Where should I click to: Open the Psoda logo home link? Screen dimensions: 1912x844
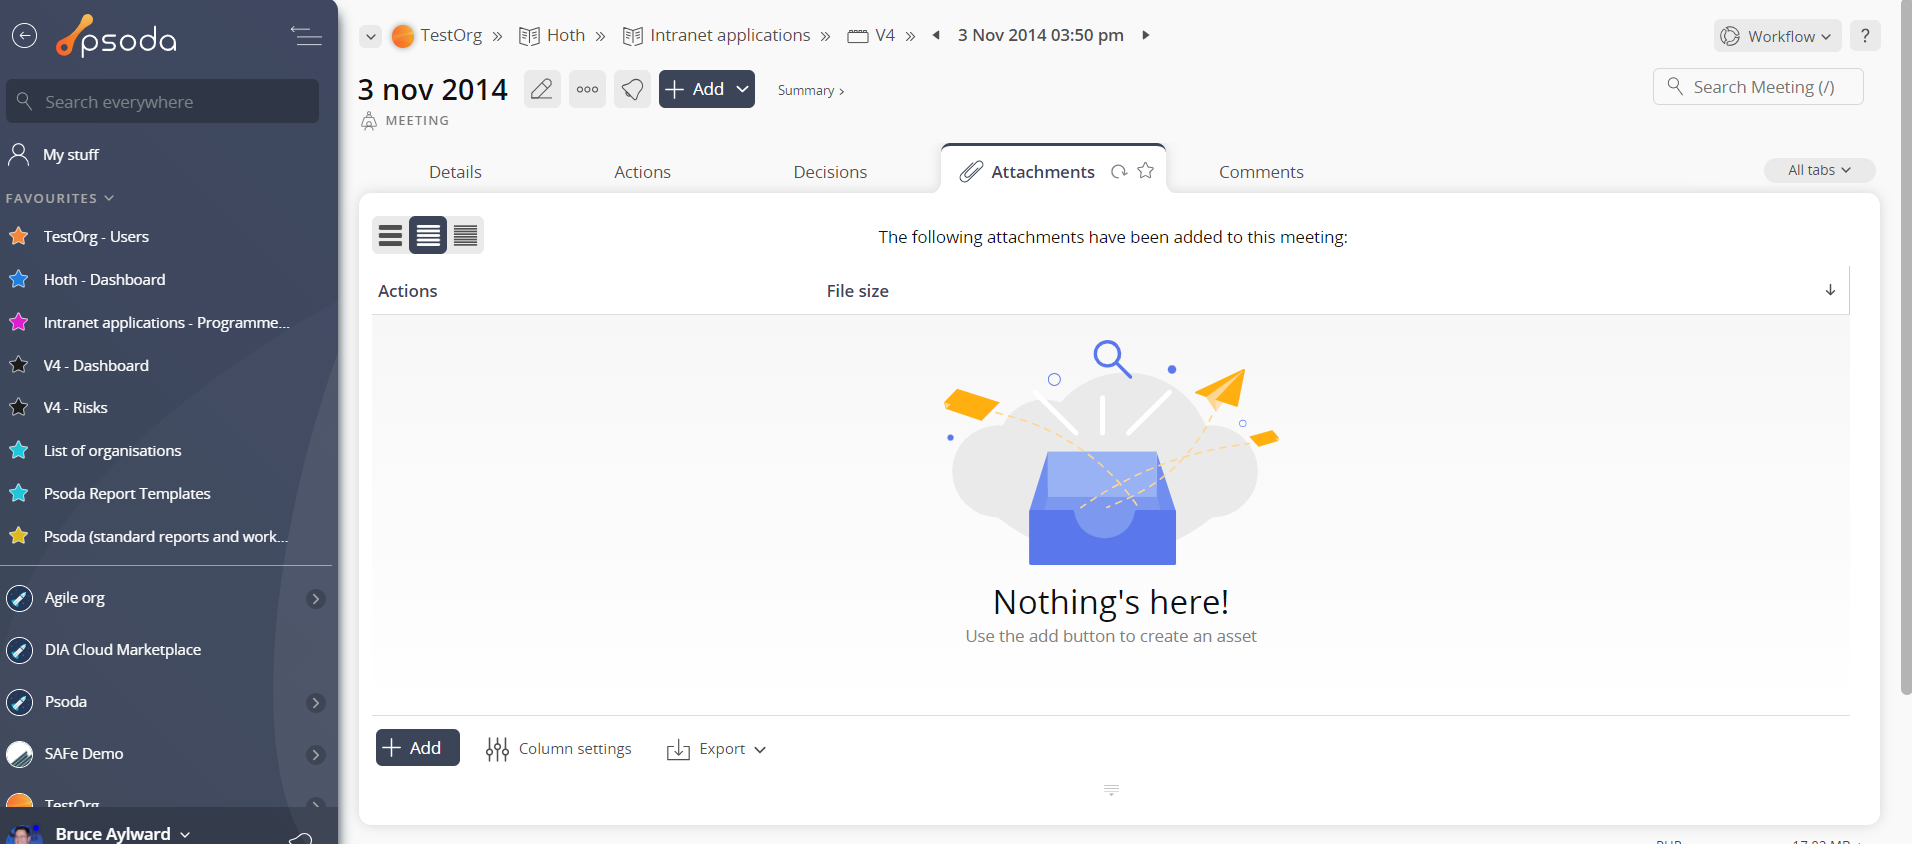(116, 37)
